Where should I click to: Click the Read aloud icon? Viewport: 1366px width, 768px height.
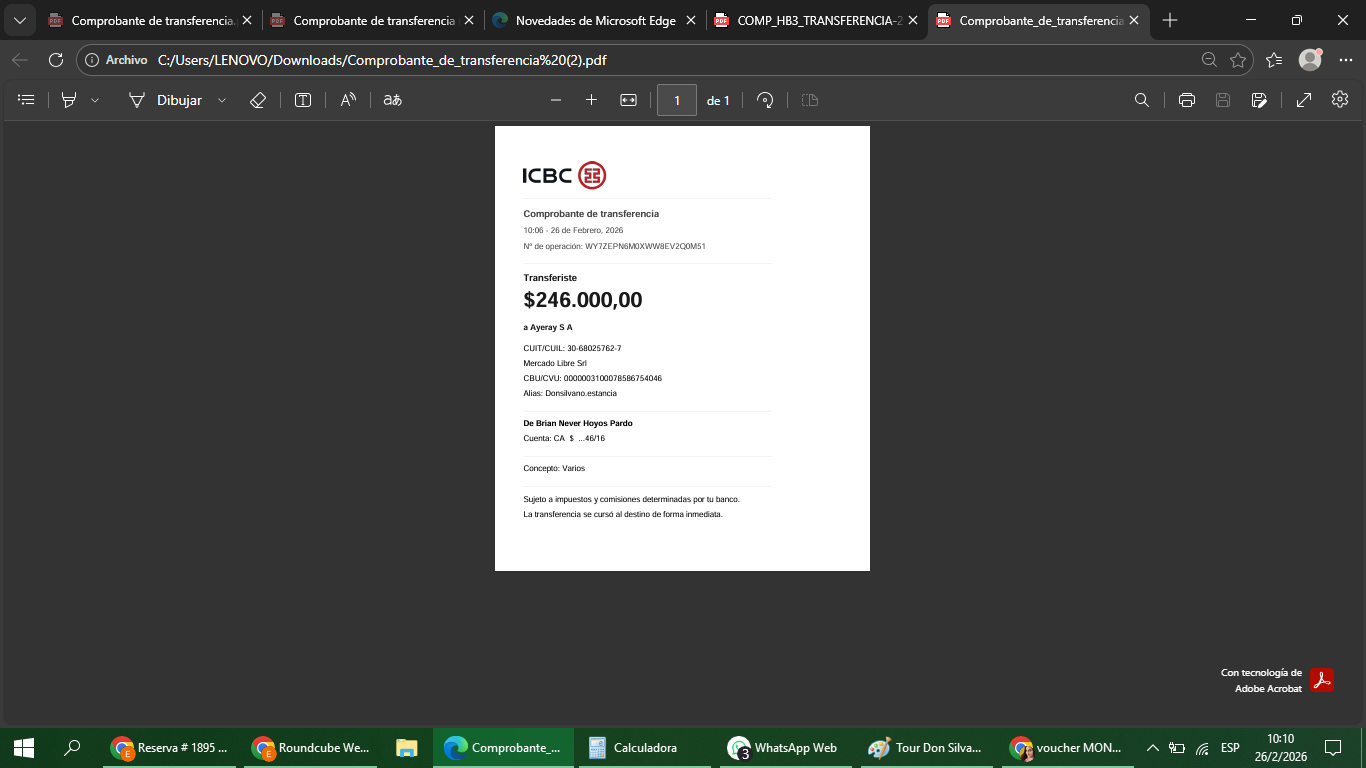[348, 100]
